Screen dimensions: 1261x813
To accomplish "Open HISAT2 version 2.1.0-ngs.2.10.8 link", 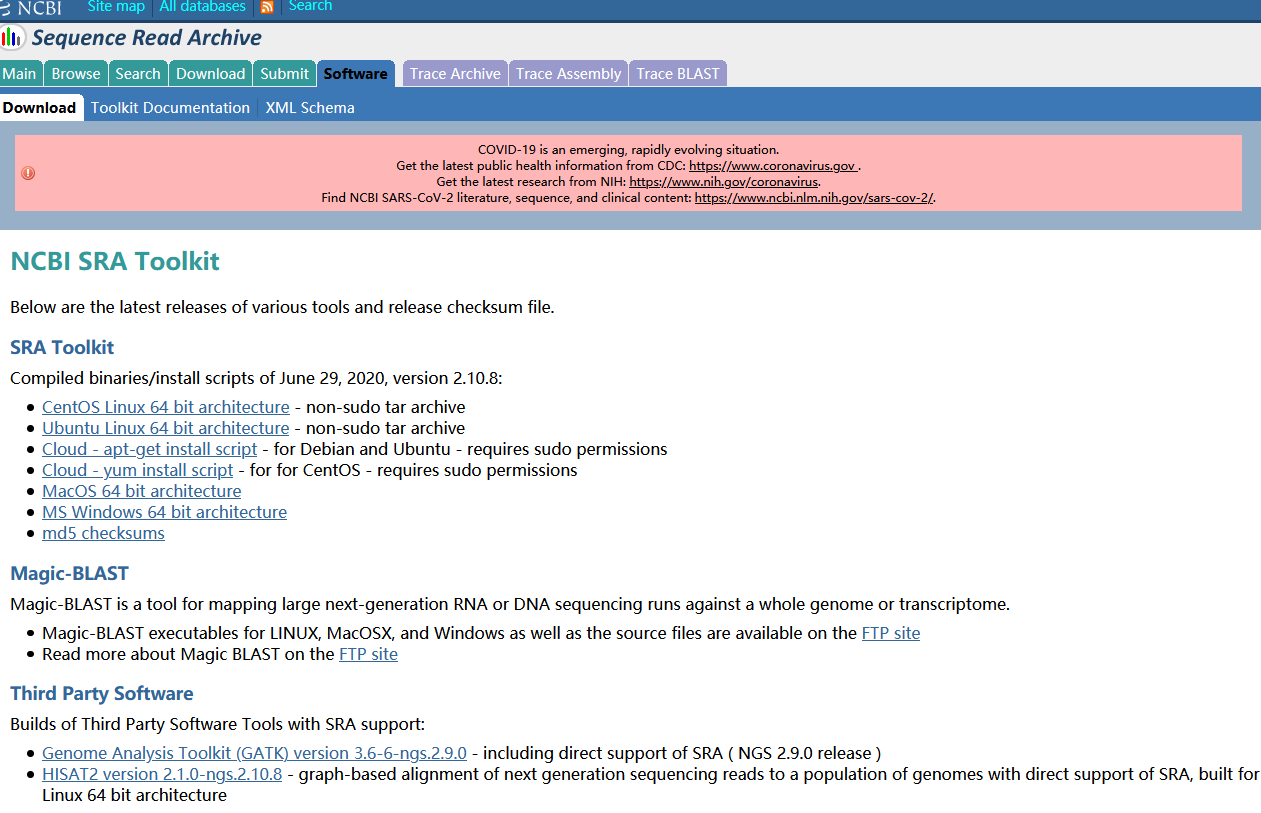I will [x=161, y=774].
